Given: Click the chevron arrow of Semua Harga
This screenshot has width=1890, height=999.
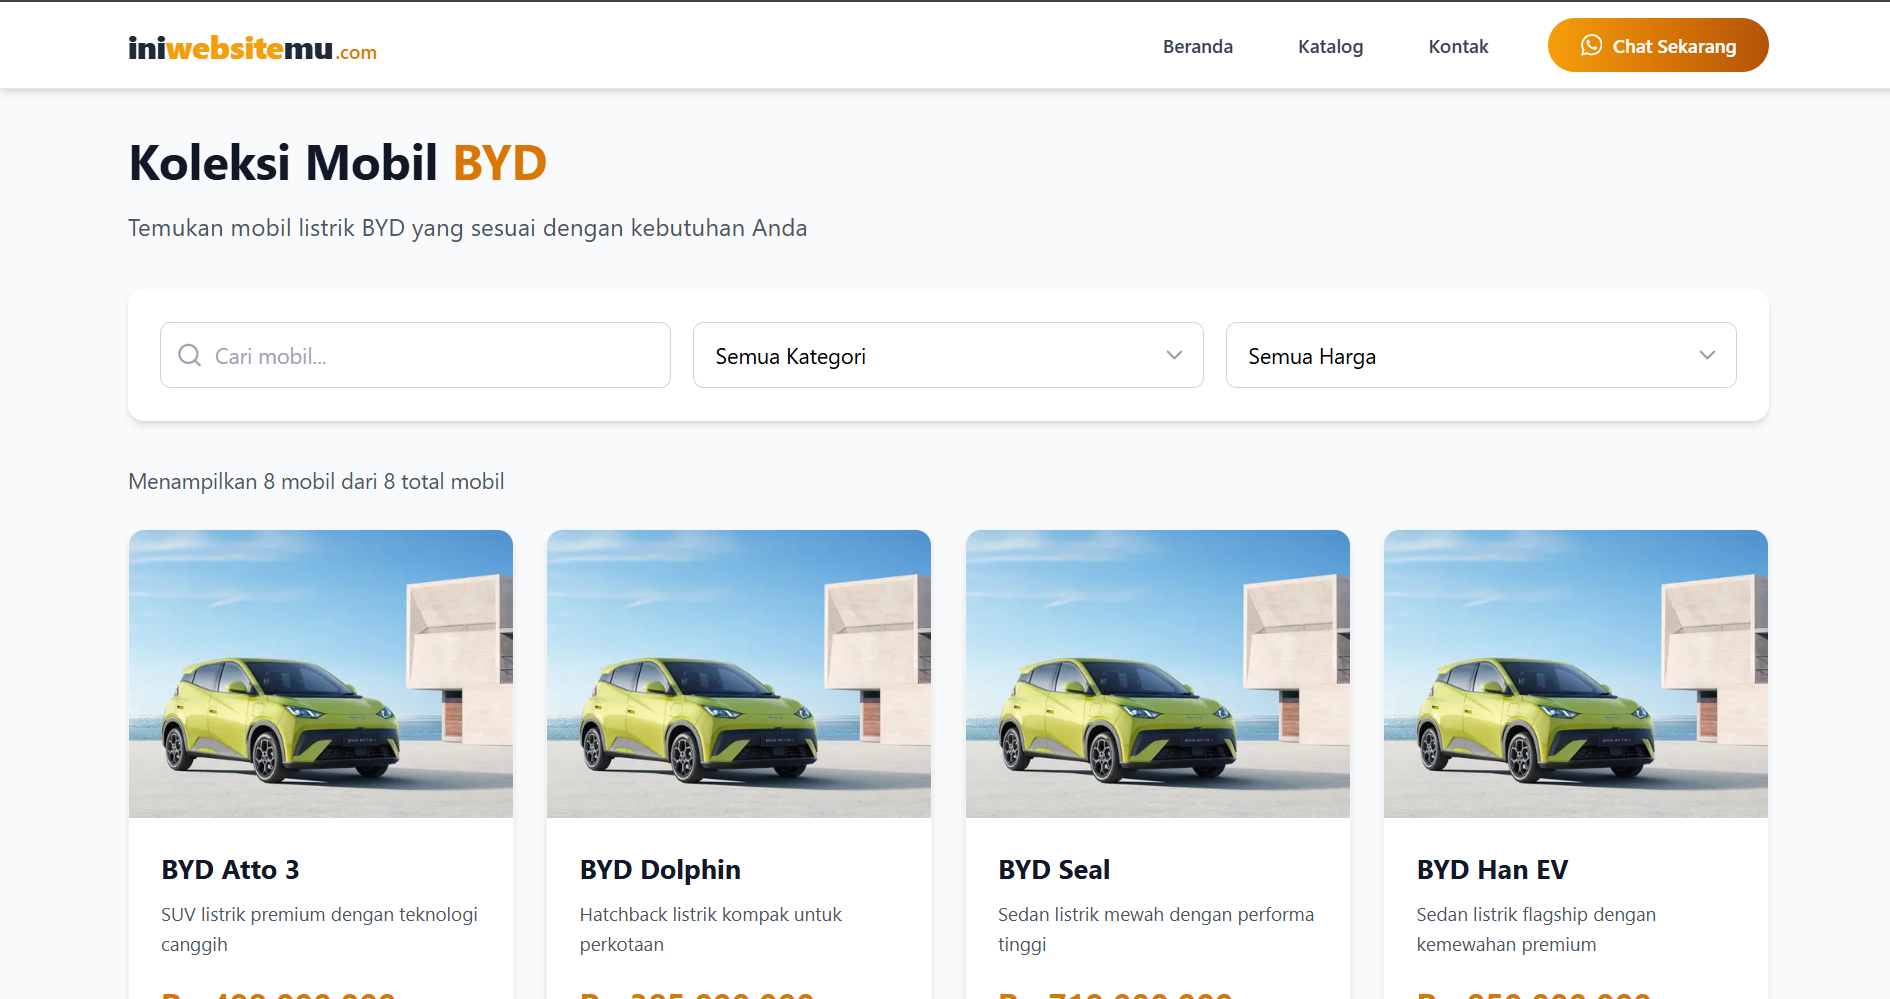Looking at the screenshot, I should [x=1707, y=355].
